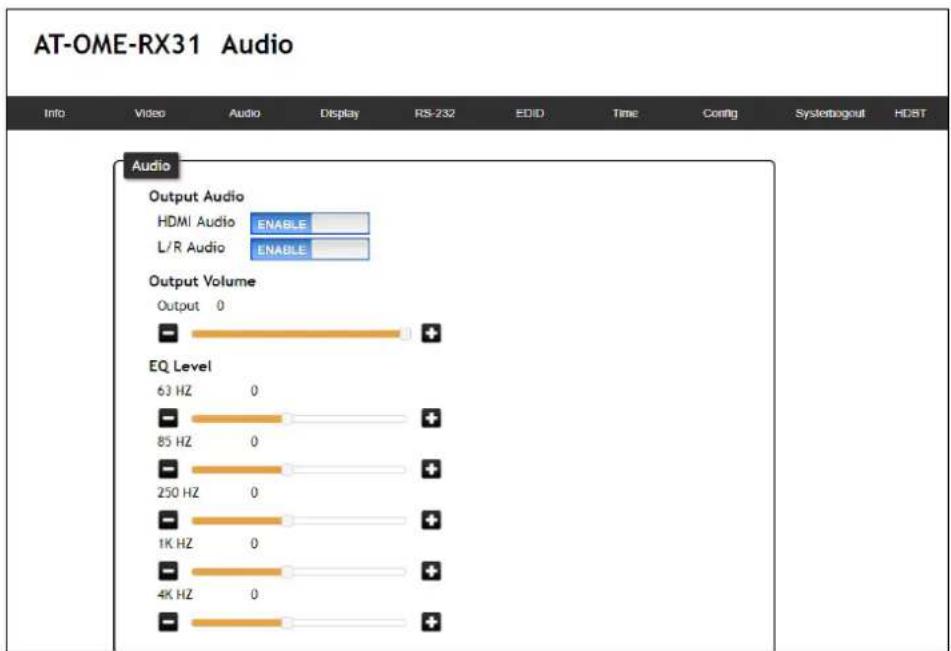Viewport: 951px width, 651px height.
Task: Click the 1K HZ EQ slider
Action: pyautogui.click(x=301, y=571)
